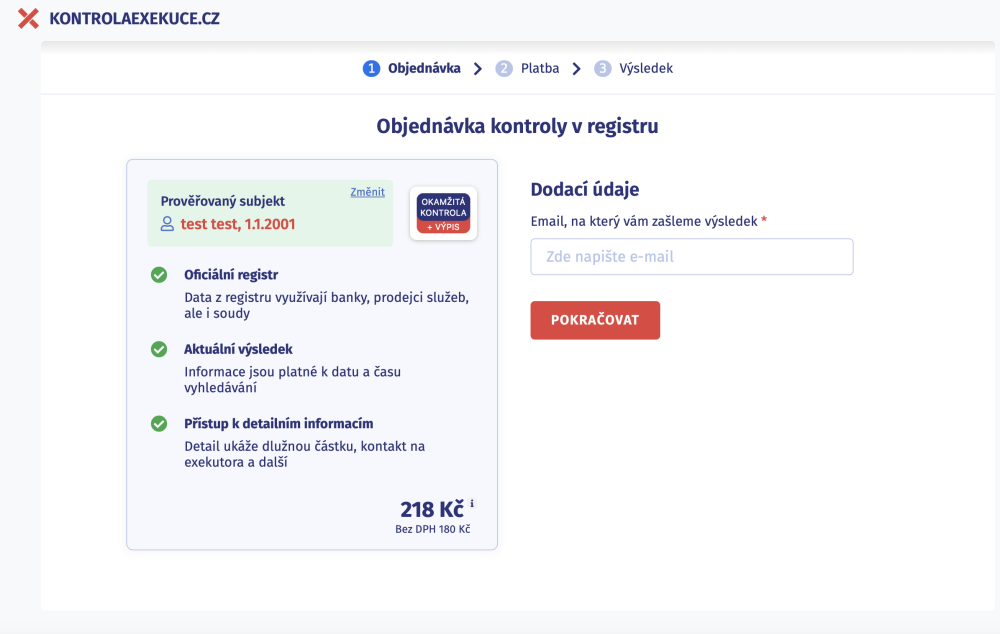Open the KONTROLAEXEKUCE.CZ home link
1000x634 pixels.
pos(134,18)
